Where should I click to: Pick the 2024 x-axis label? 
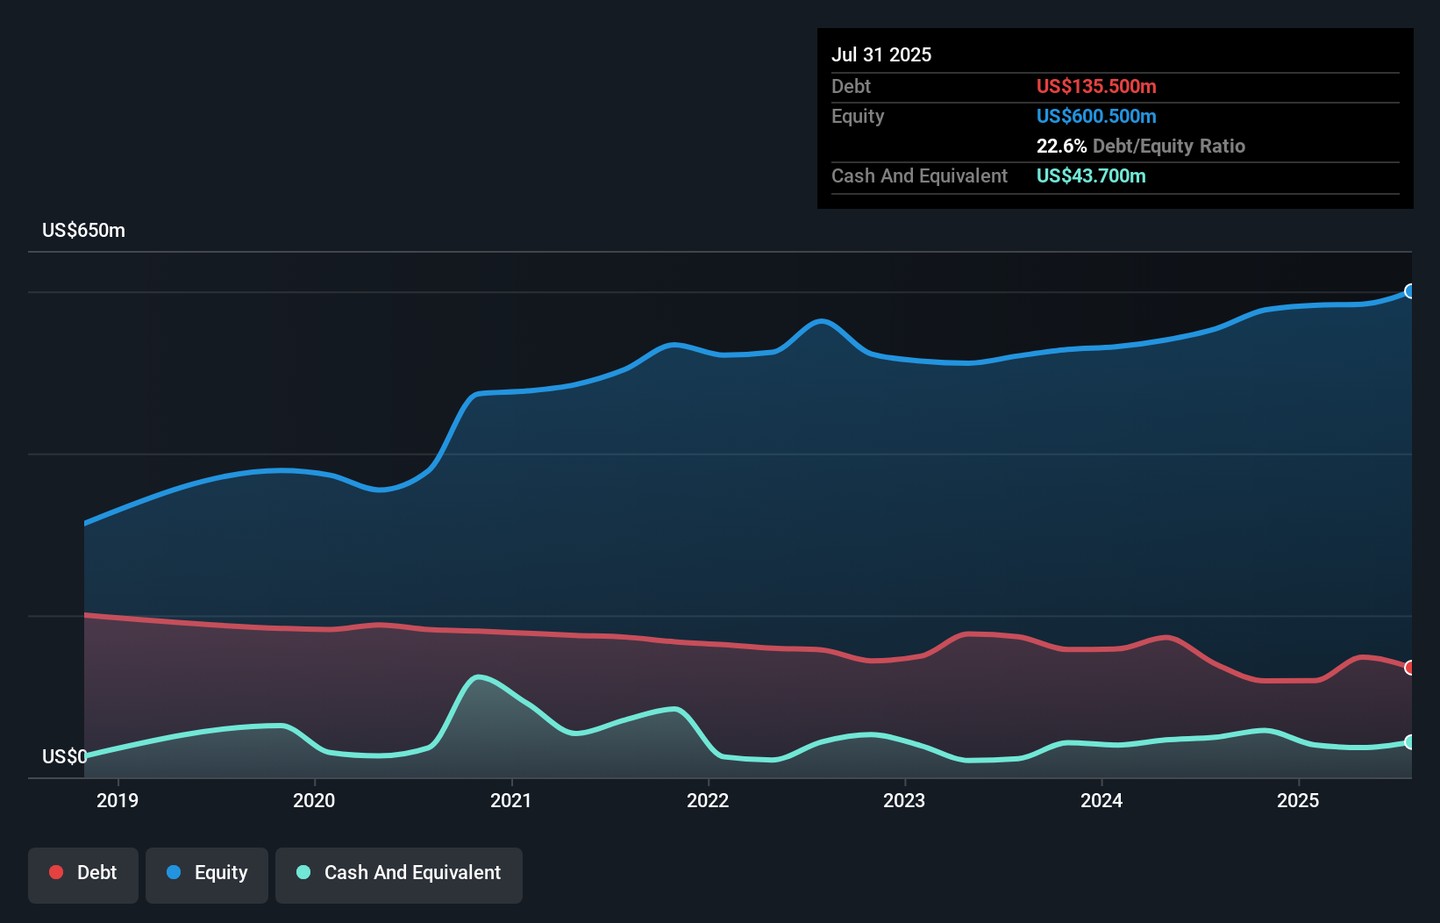1101,800
